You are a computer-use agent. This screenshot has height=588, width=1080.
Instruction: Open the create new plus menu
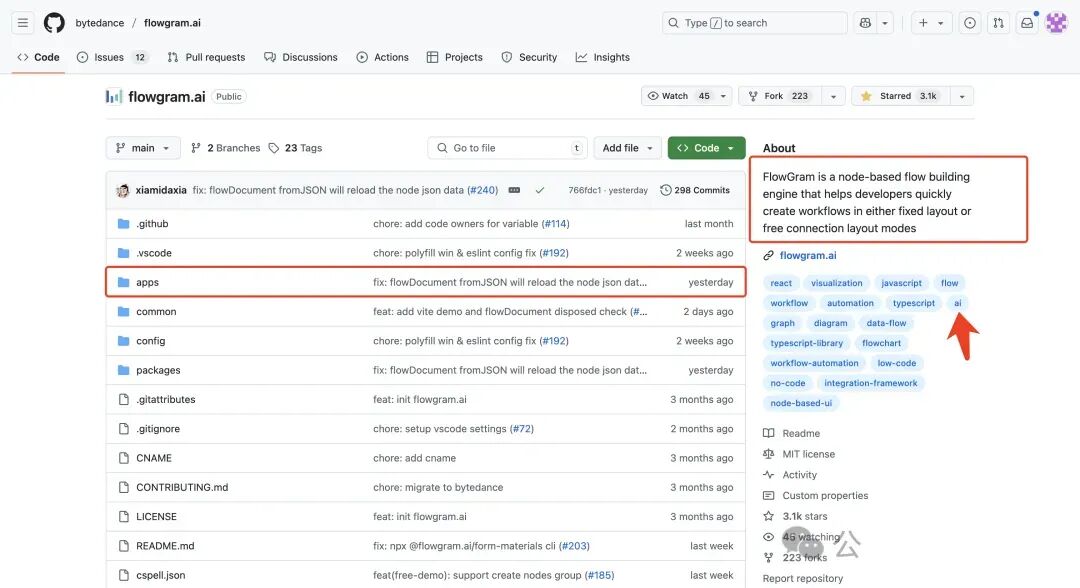[x=931, y=23]
